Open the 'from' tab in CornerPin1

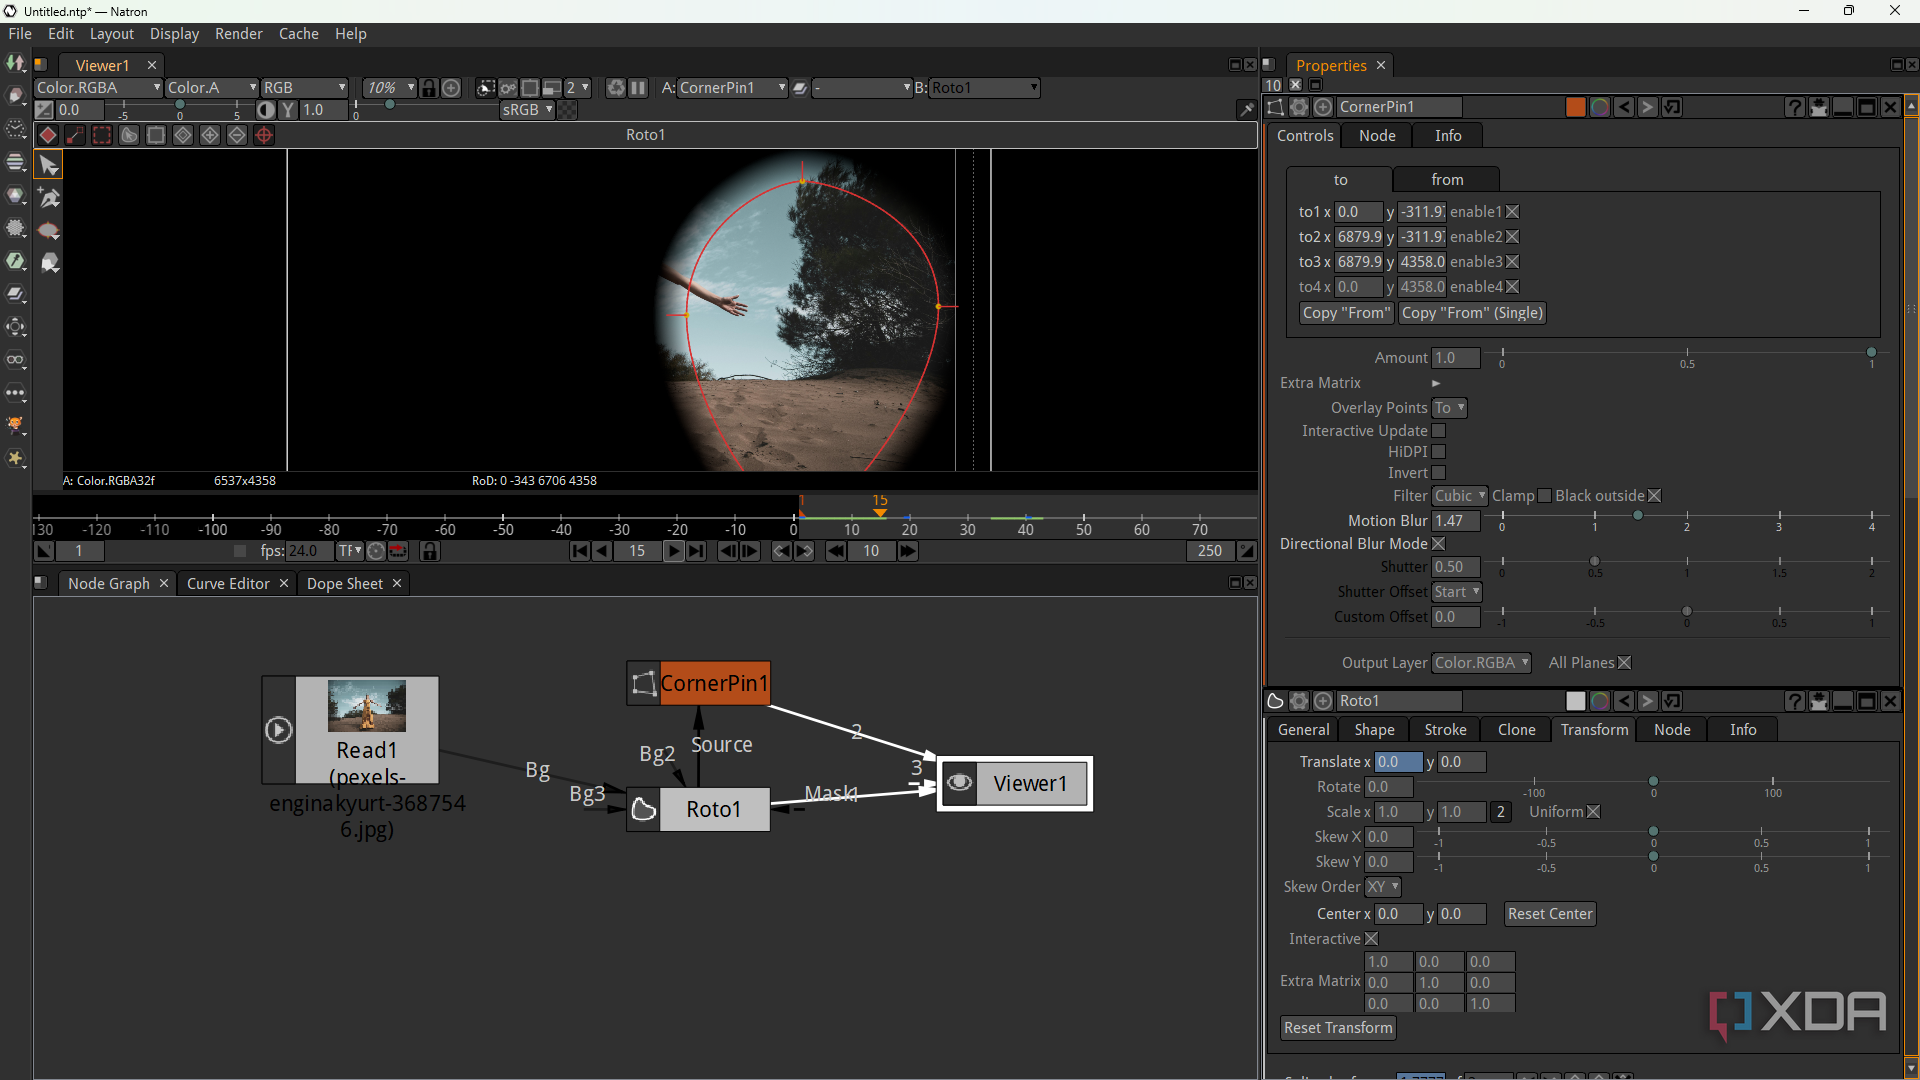[x=1447, y=180]
